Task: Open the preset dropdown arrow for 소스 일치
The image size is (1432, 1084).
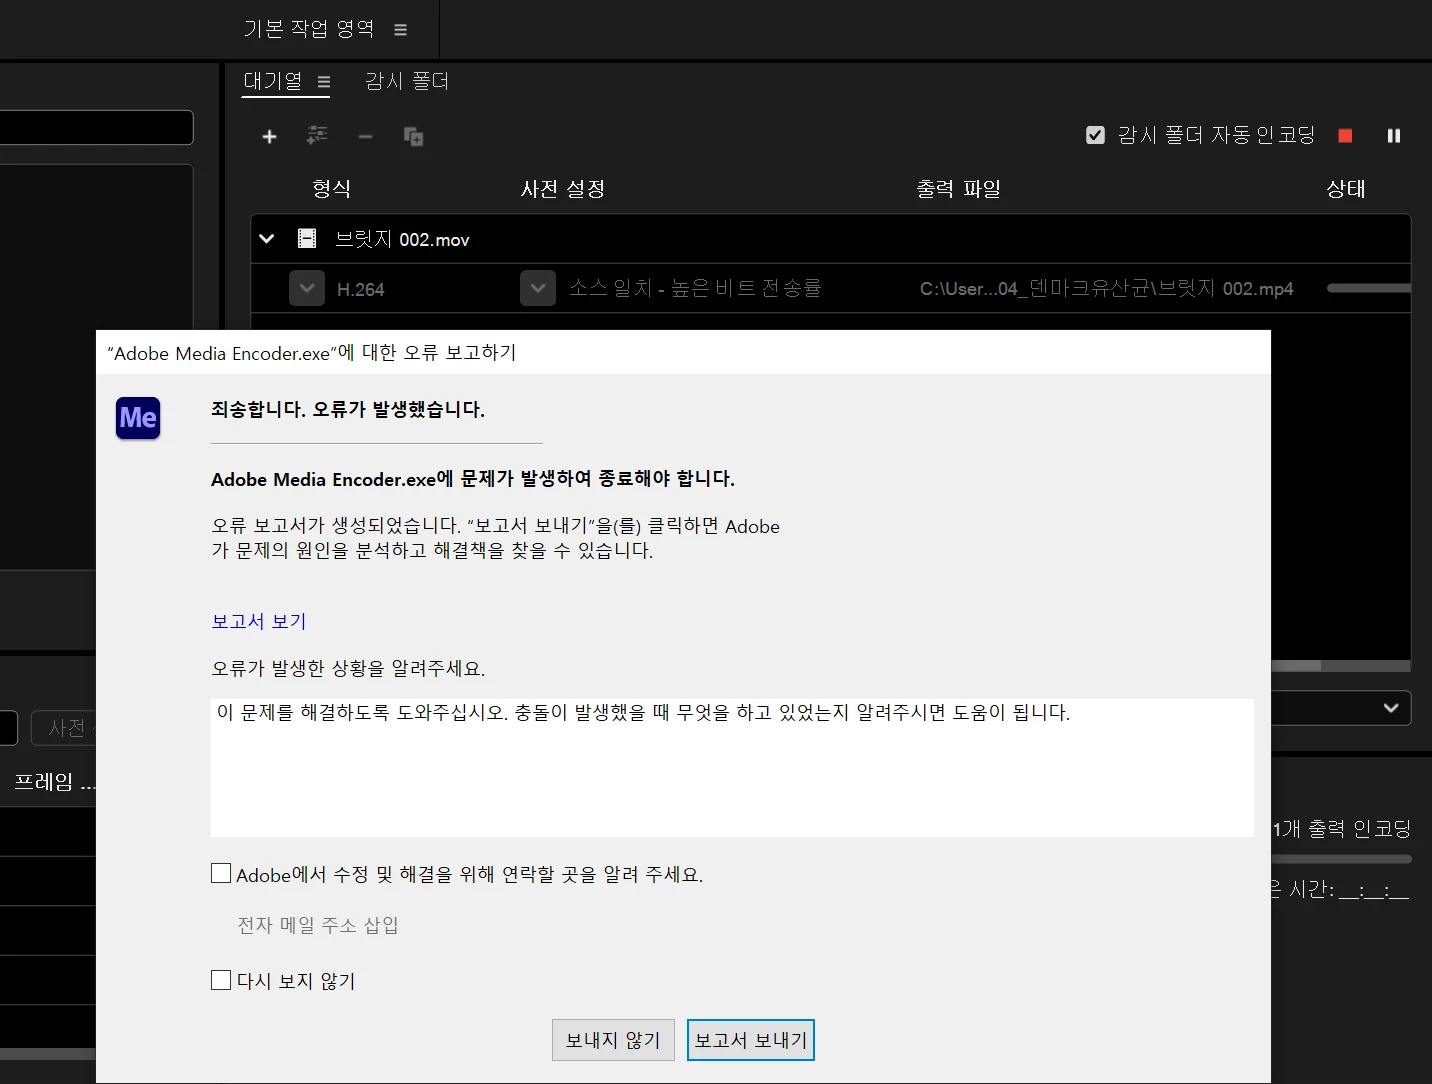Action: click(x=538, y=288)
